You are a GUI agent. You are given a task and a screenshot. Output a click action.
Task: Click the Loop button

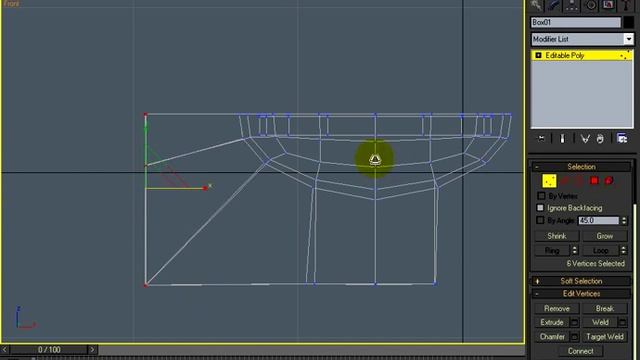[x=600, y=250]
